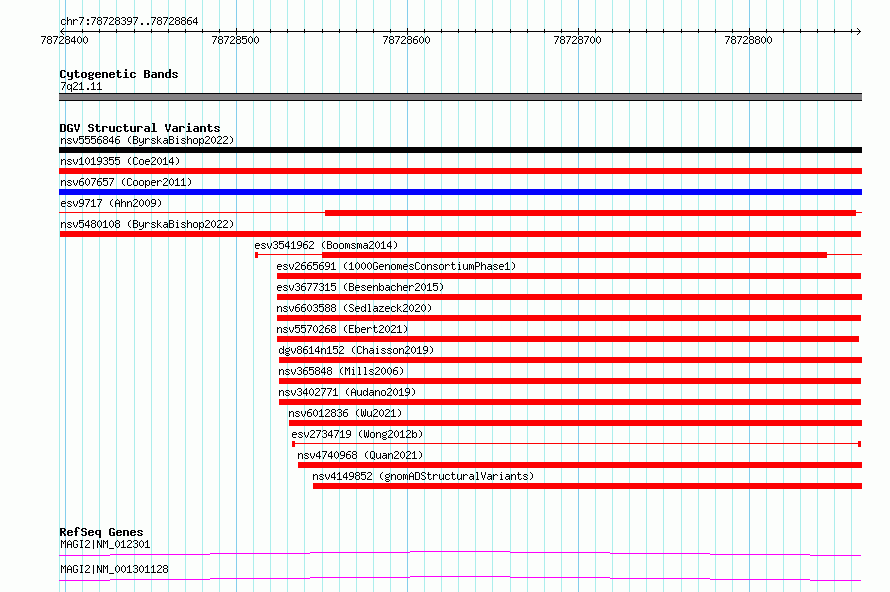
Task: Open the MAGI2|NM_012301 gene label
Action: point(105,544)
